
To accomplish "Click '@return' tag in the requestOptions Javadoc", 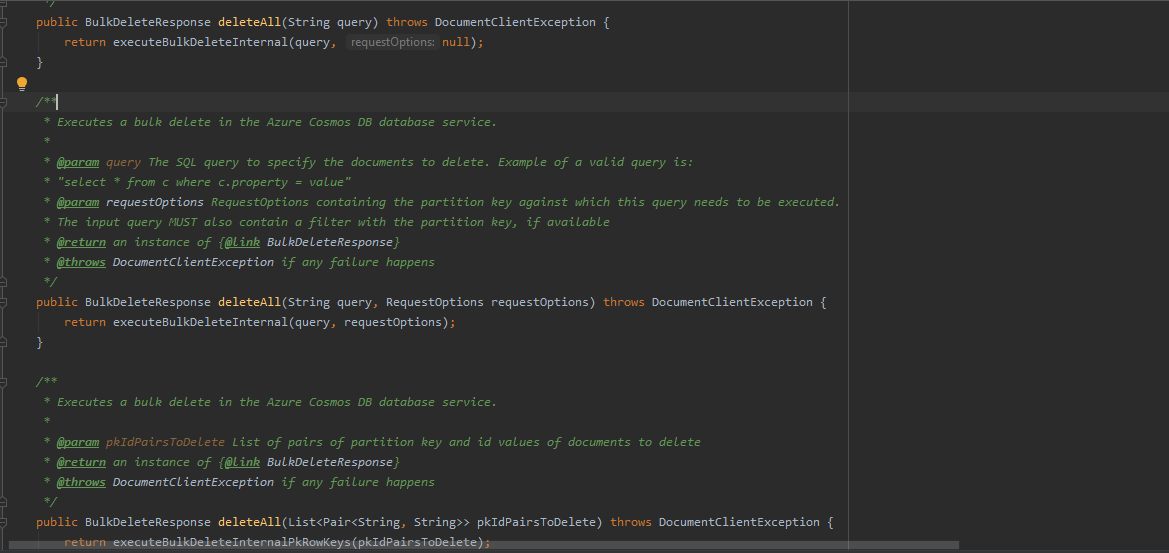I will (81, 242).
